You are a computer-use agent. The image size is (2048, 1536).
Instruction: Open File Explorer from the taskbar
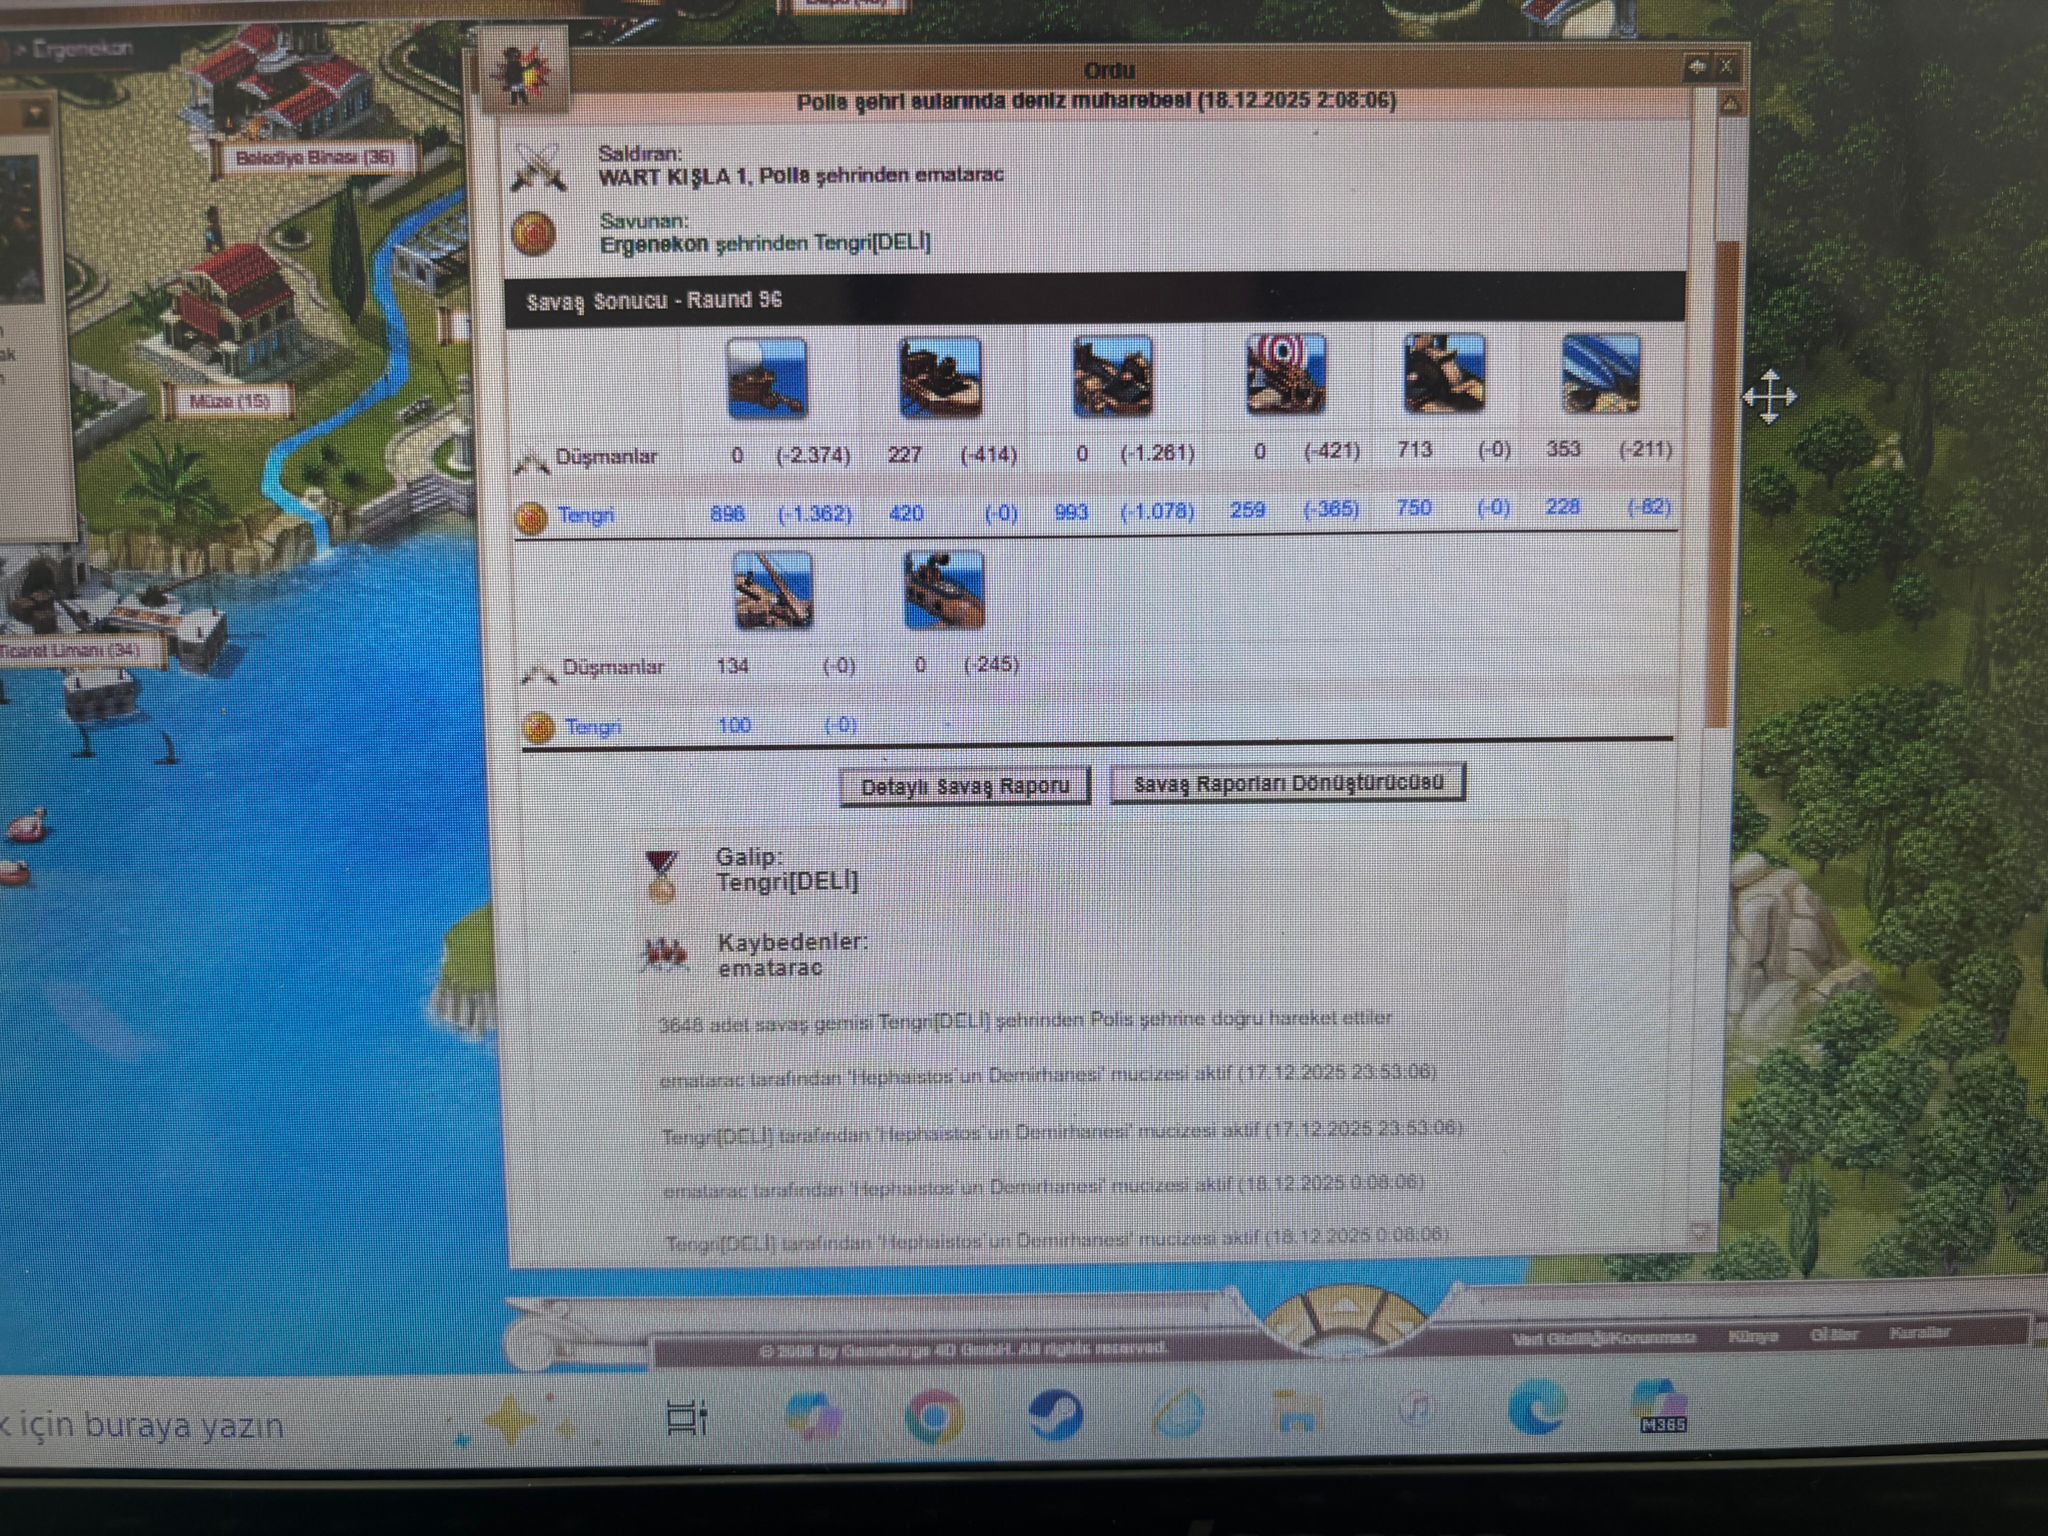[x=1297, y=1413]
